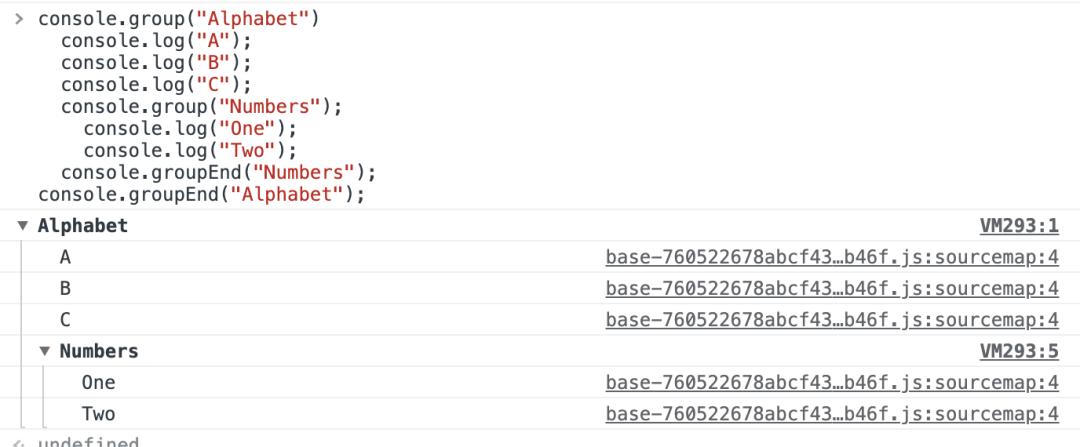Image resolution: width=1080 pixels, height=447 pixels.
Task: Click the console.groupEnd("Numbers") code line
Action: point(217,172)
